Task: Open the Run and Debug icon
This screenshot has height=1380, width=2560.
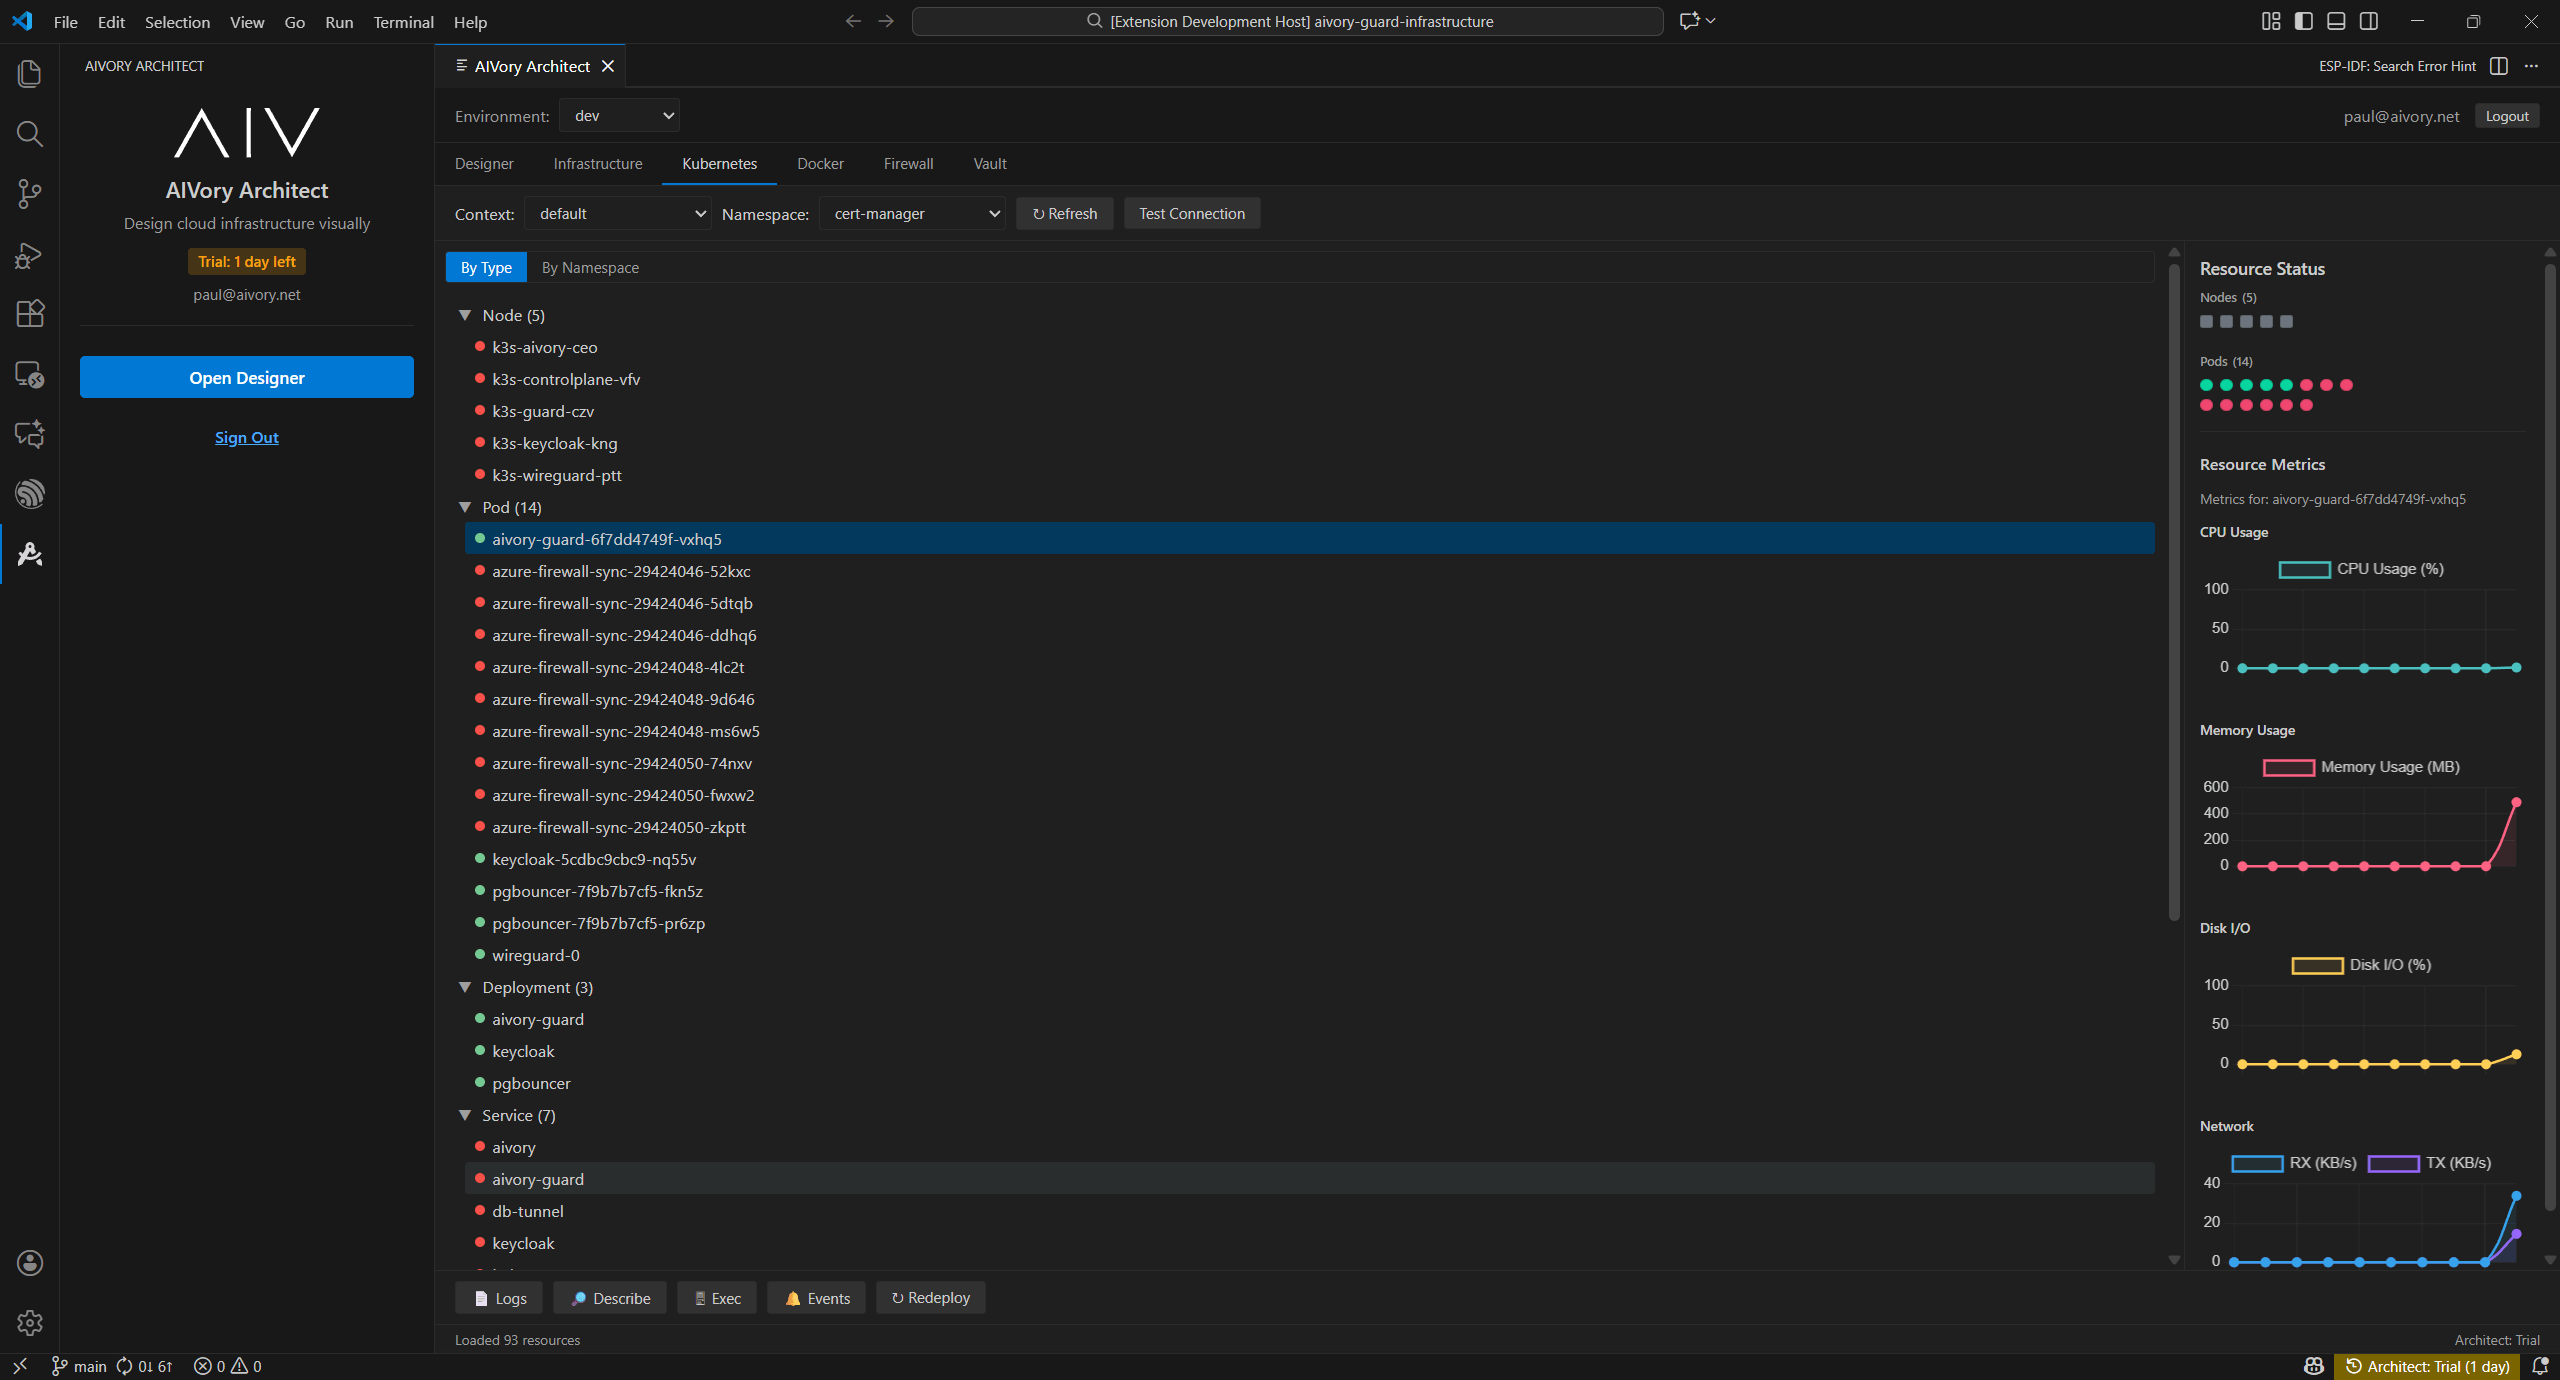Action: (x=29, y=255)
